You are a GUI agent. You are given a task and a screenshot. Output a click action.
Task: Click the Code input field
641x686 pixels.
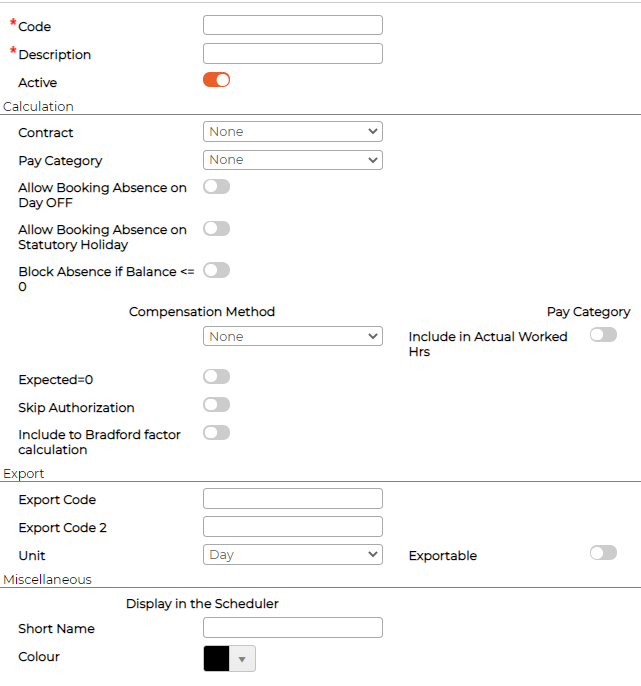click(x=293, y=25)
